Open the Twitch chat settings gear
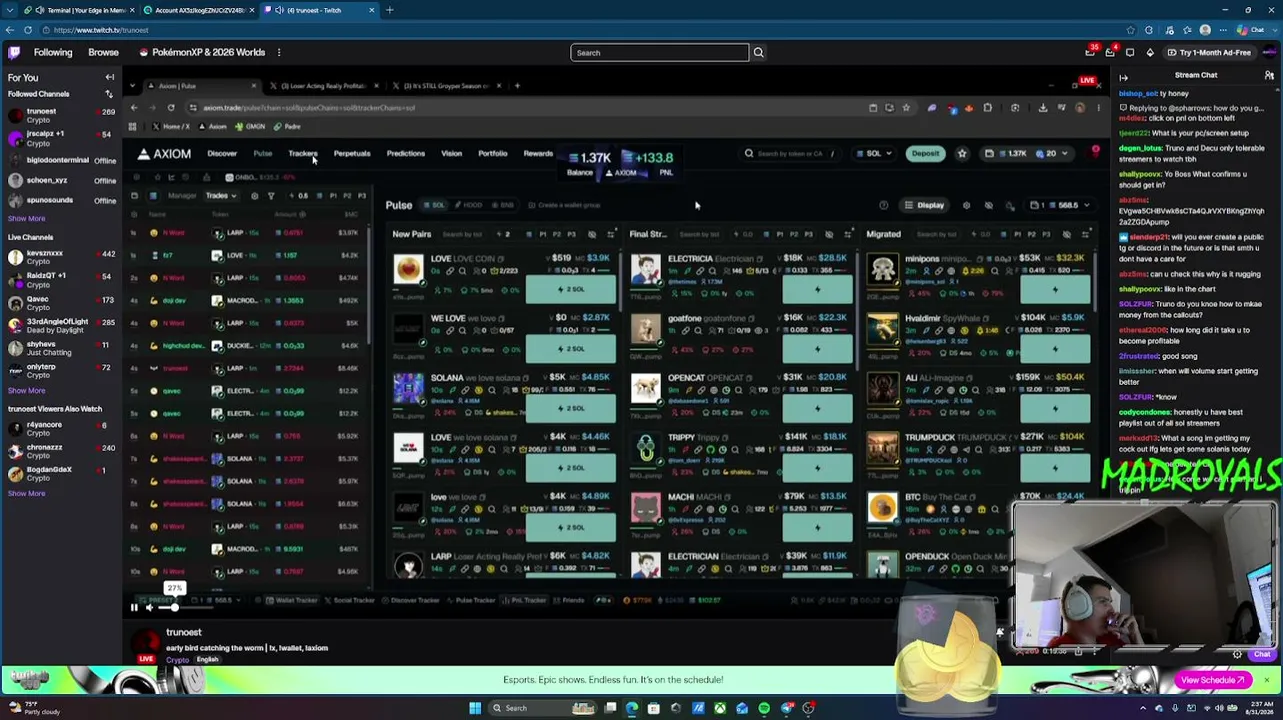The width and height of the screenshot is (1283, 720). 1237,655
